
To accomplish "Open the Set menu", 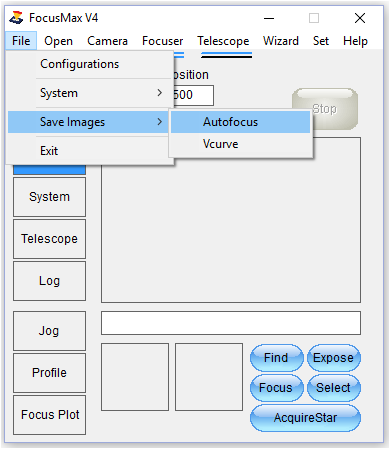I will [321, 41].
